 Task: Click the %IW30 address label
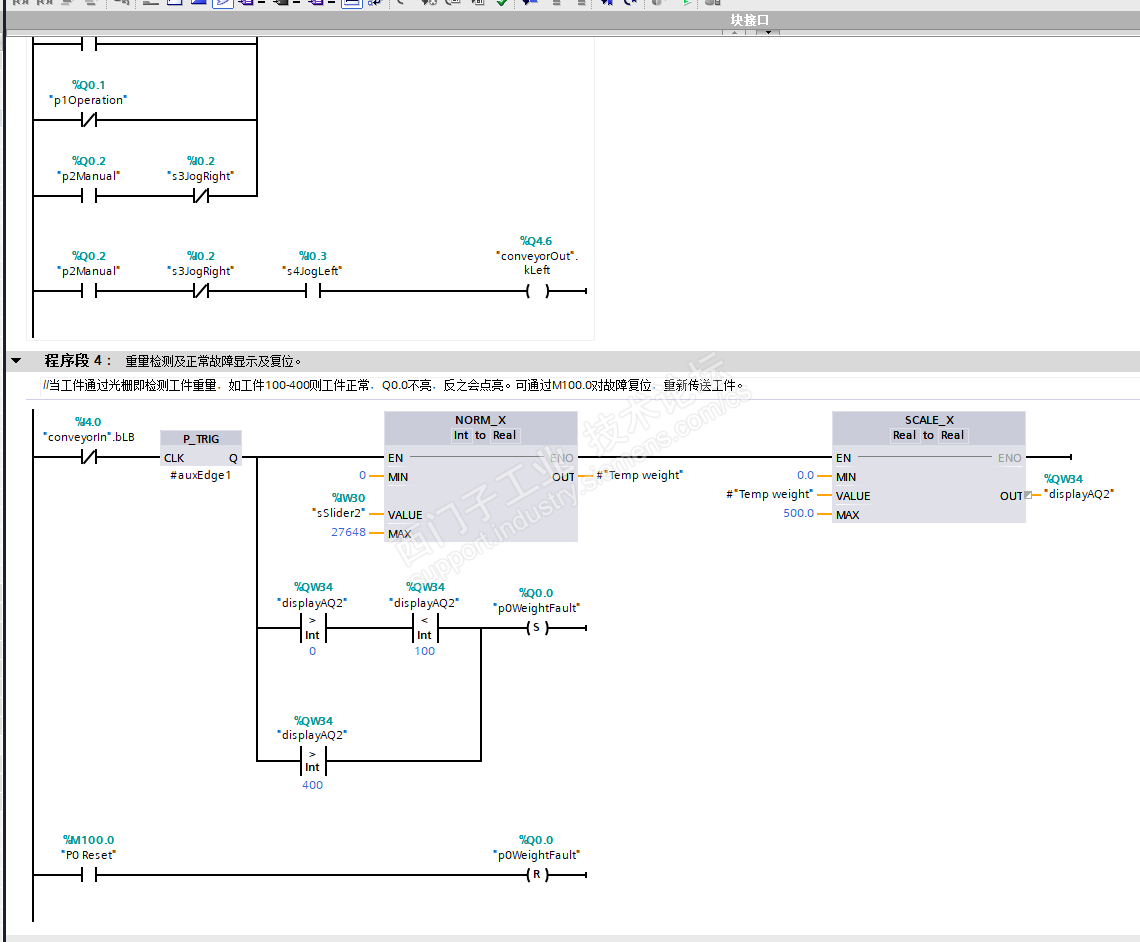pos(348,498)
